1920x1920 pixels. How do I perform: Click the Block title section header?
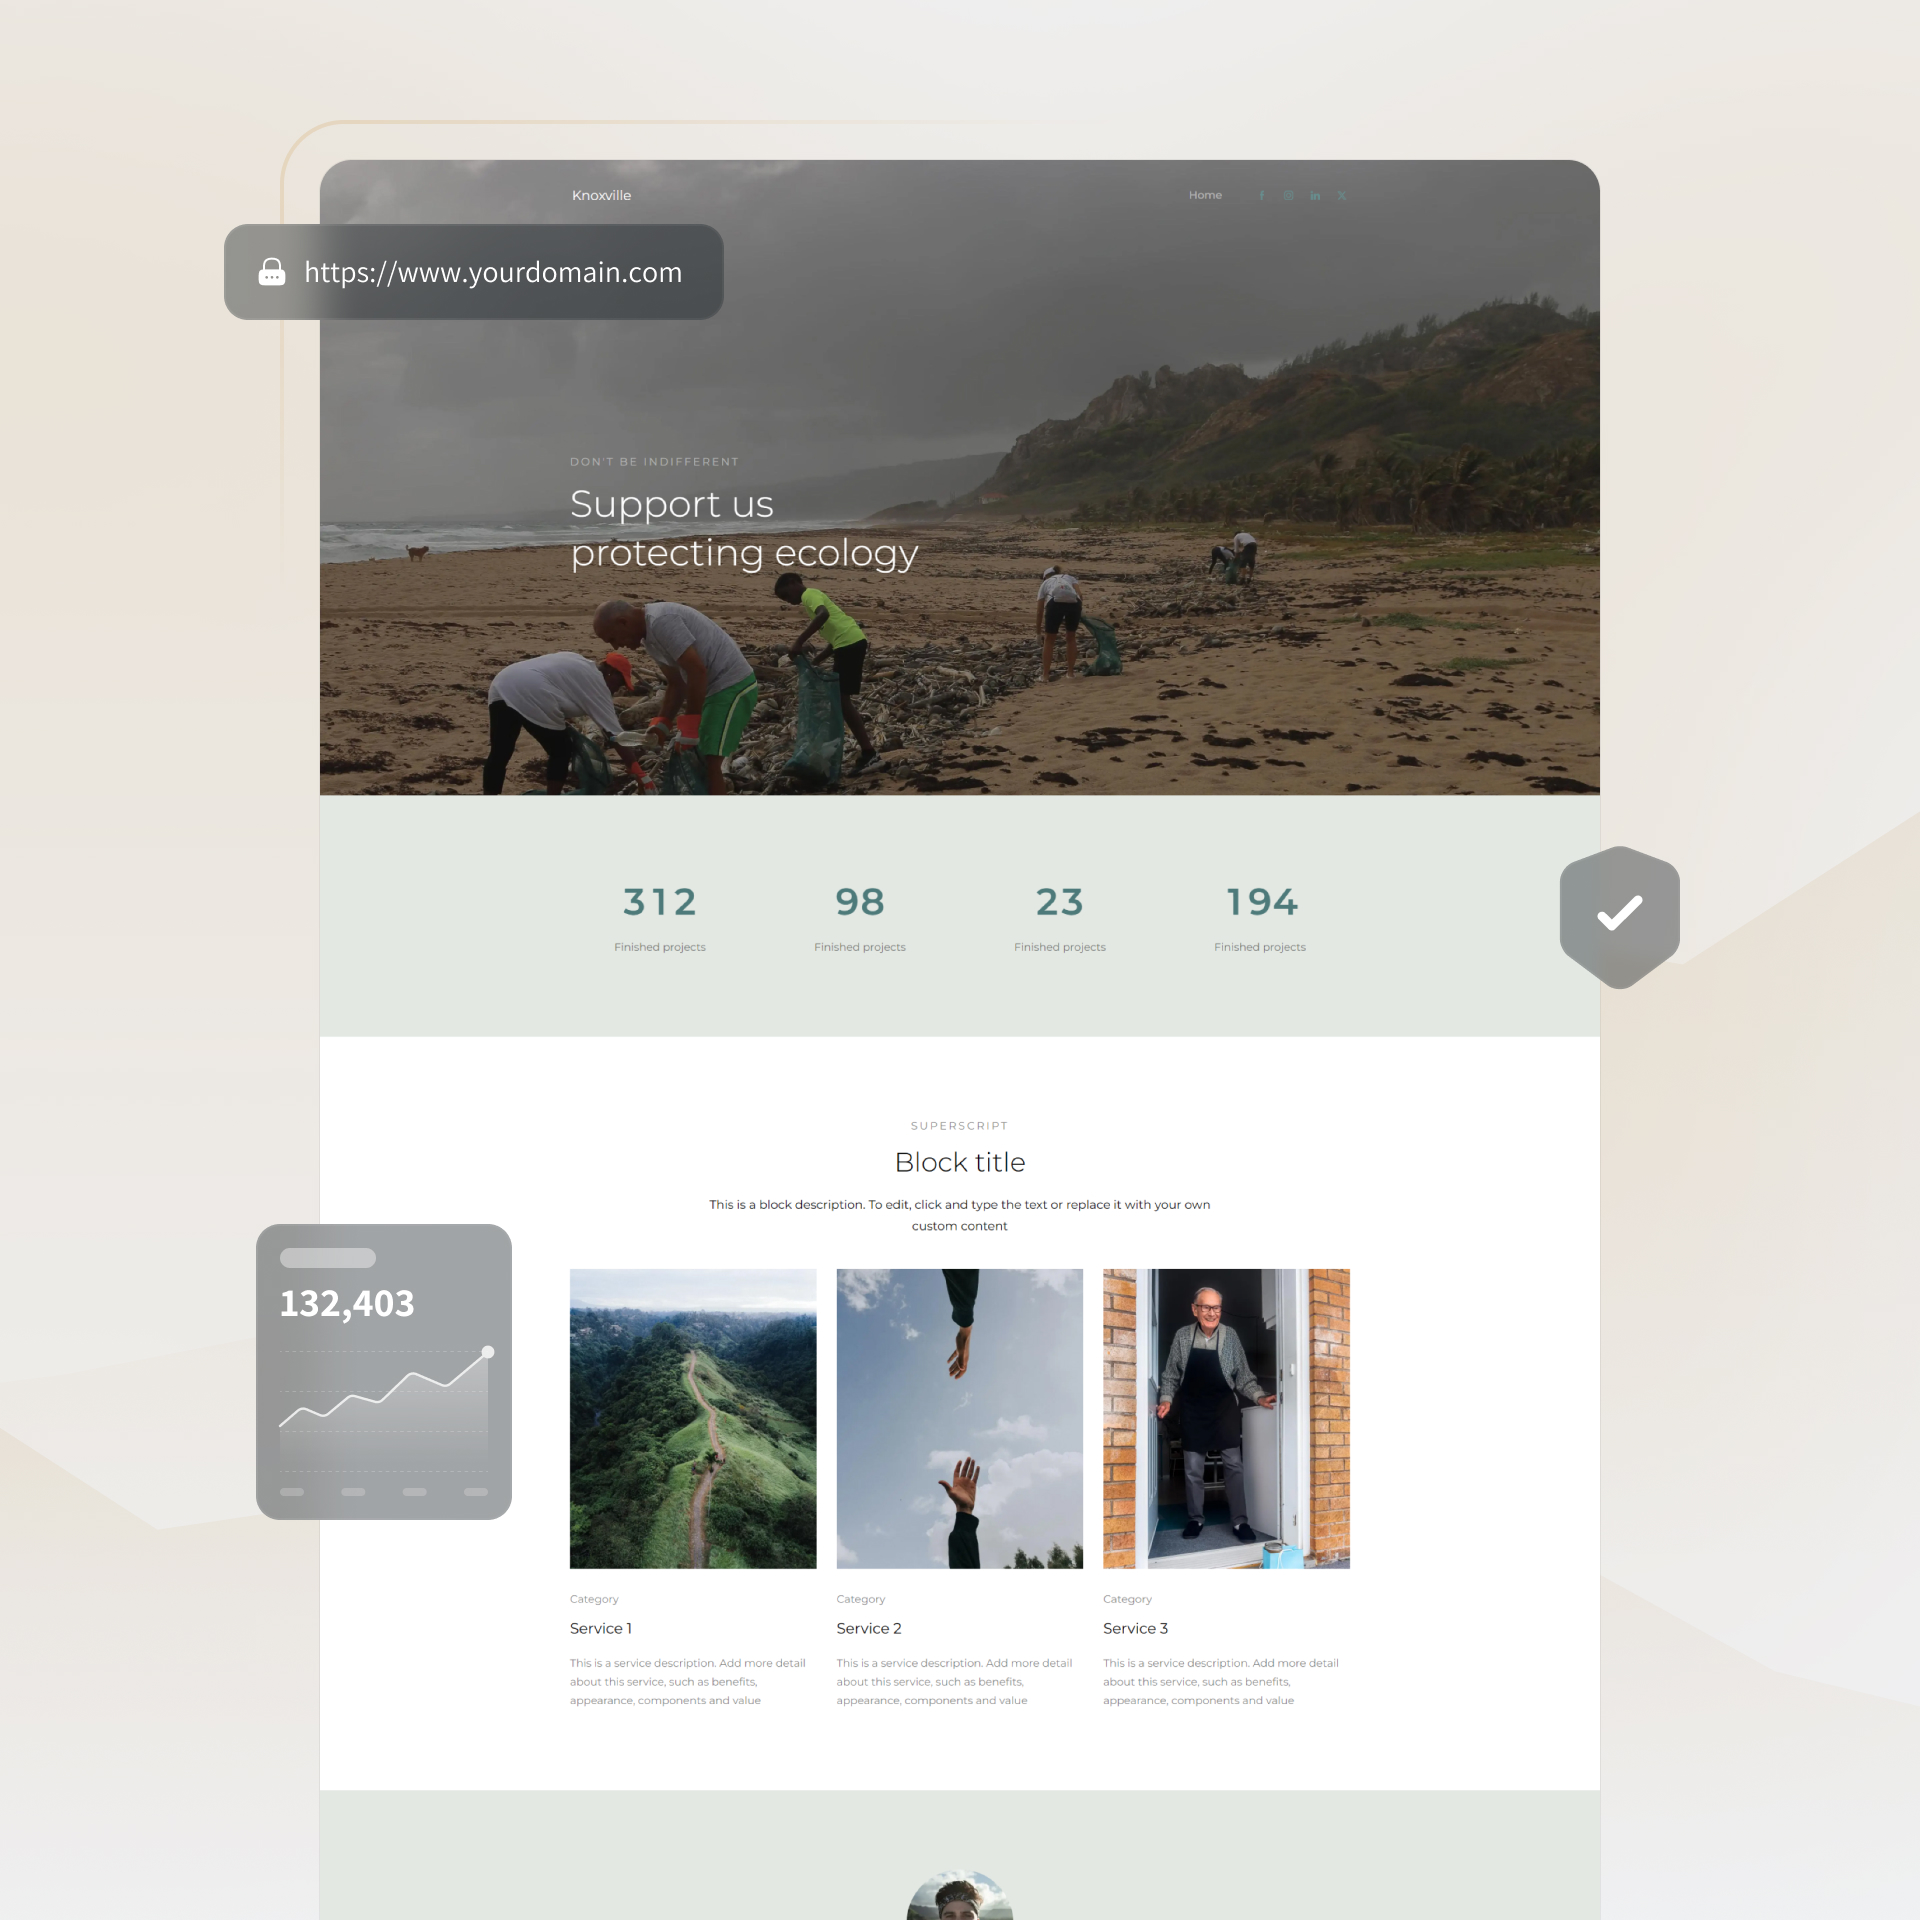[x=960, y=1160]
